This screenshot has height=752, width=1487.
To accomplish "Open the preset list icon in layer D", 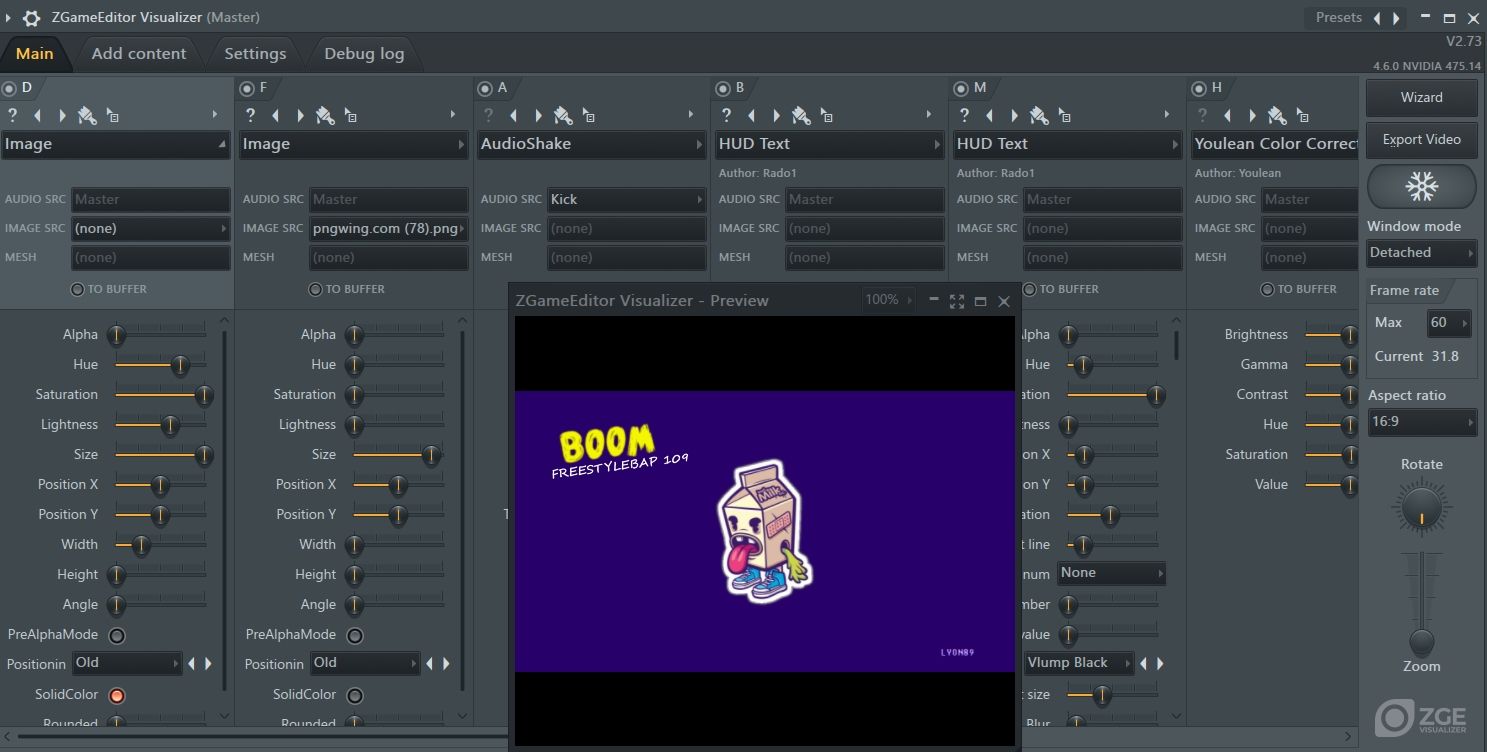I will click(x=112, y=116).
